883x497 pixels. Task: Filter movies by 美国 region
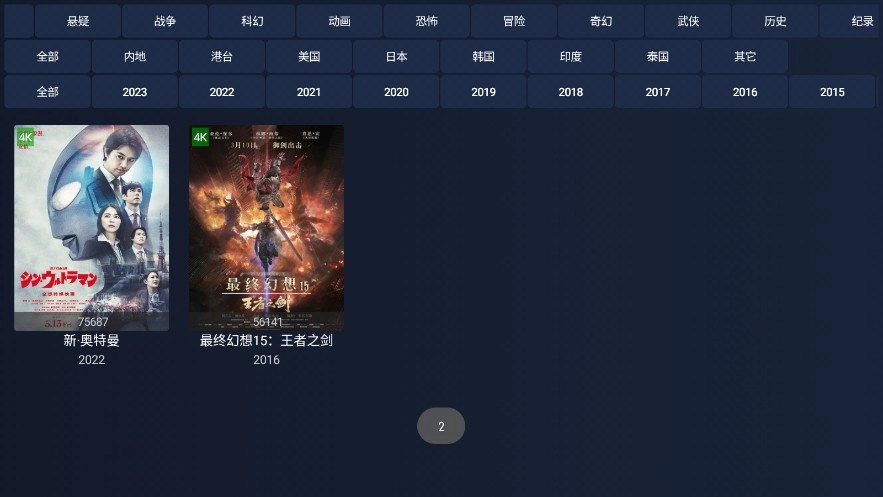[309, 56]
